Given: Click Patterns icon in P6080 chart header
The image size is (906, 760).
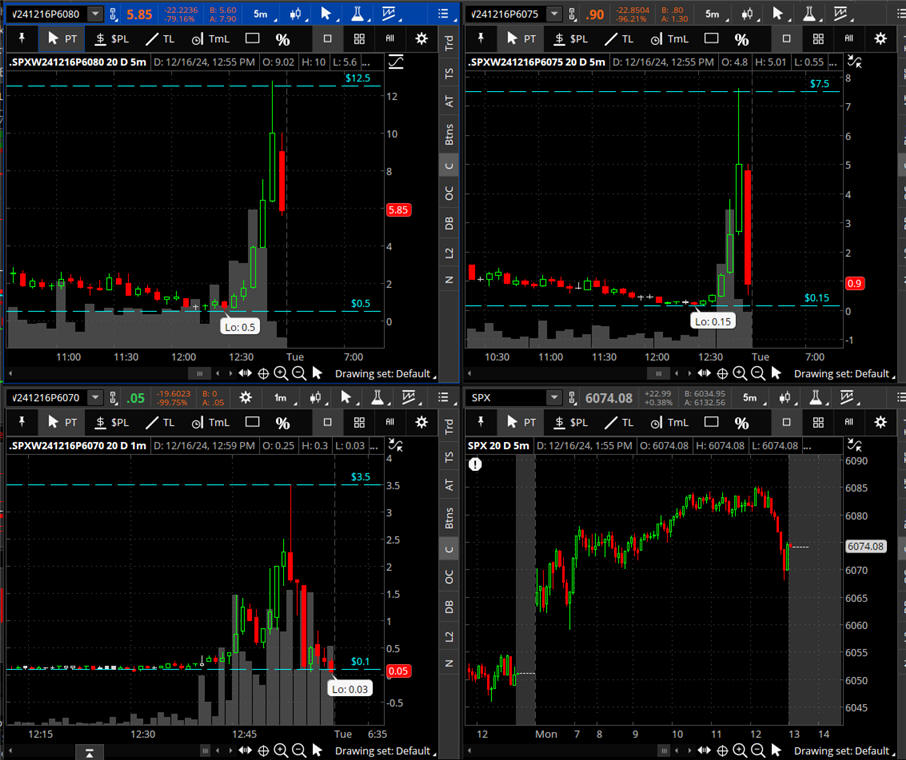Looking at the screenshot, I should (388, 14).
